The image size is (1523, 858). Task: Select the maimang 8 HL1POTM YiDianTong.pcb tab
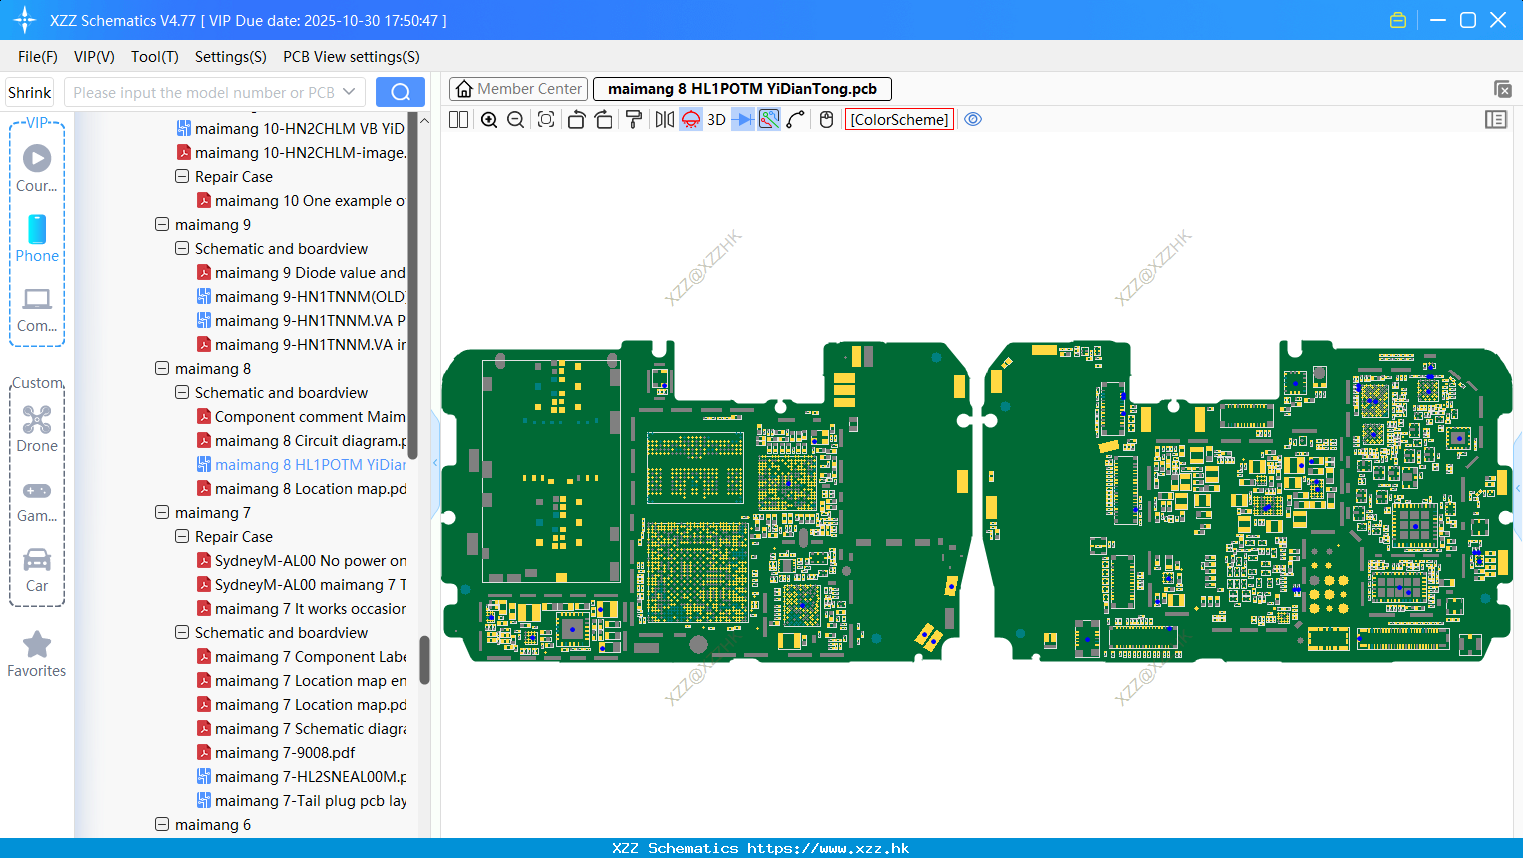pyautogui.click(x=742, y=89)
